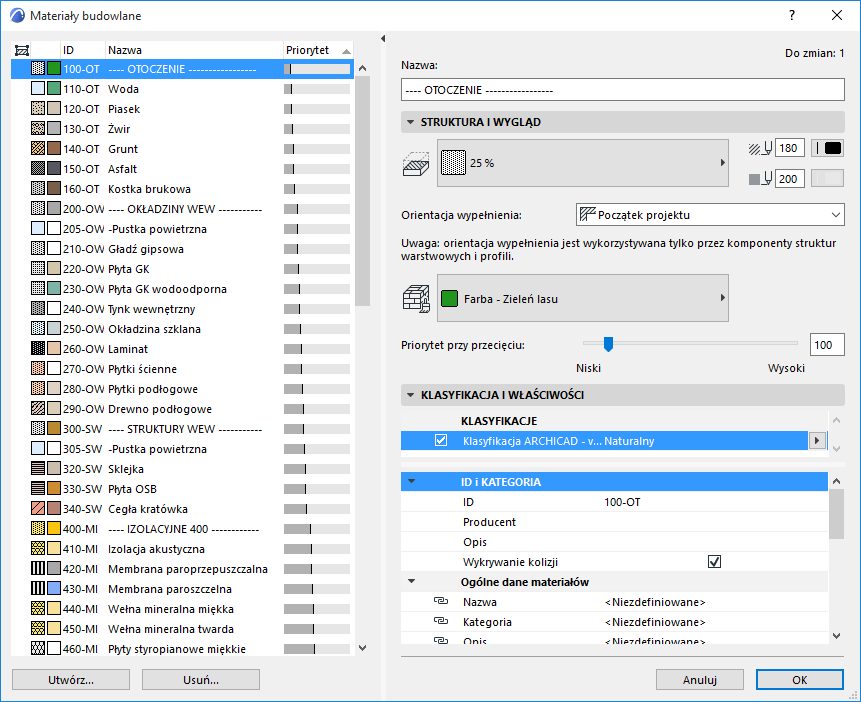Select the Kostka brukowa material row
Screen dimensions: 861x702
182,189
